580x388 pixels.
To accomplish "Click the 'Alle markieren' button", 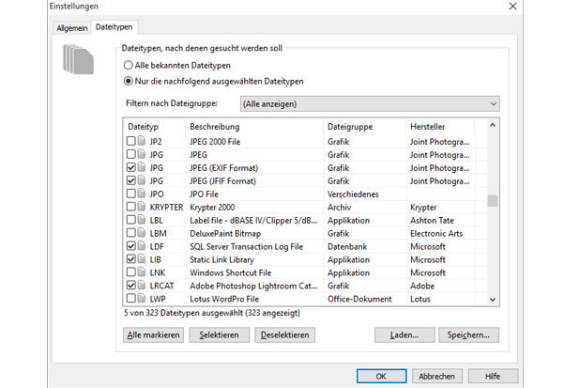I will click(x=153, y=335).
